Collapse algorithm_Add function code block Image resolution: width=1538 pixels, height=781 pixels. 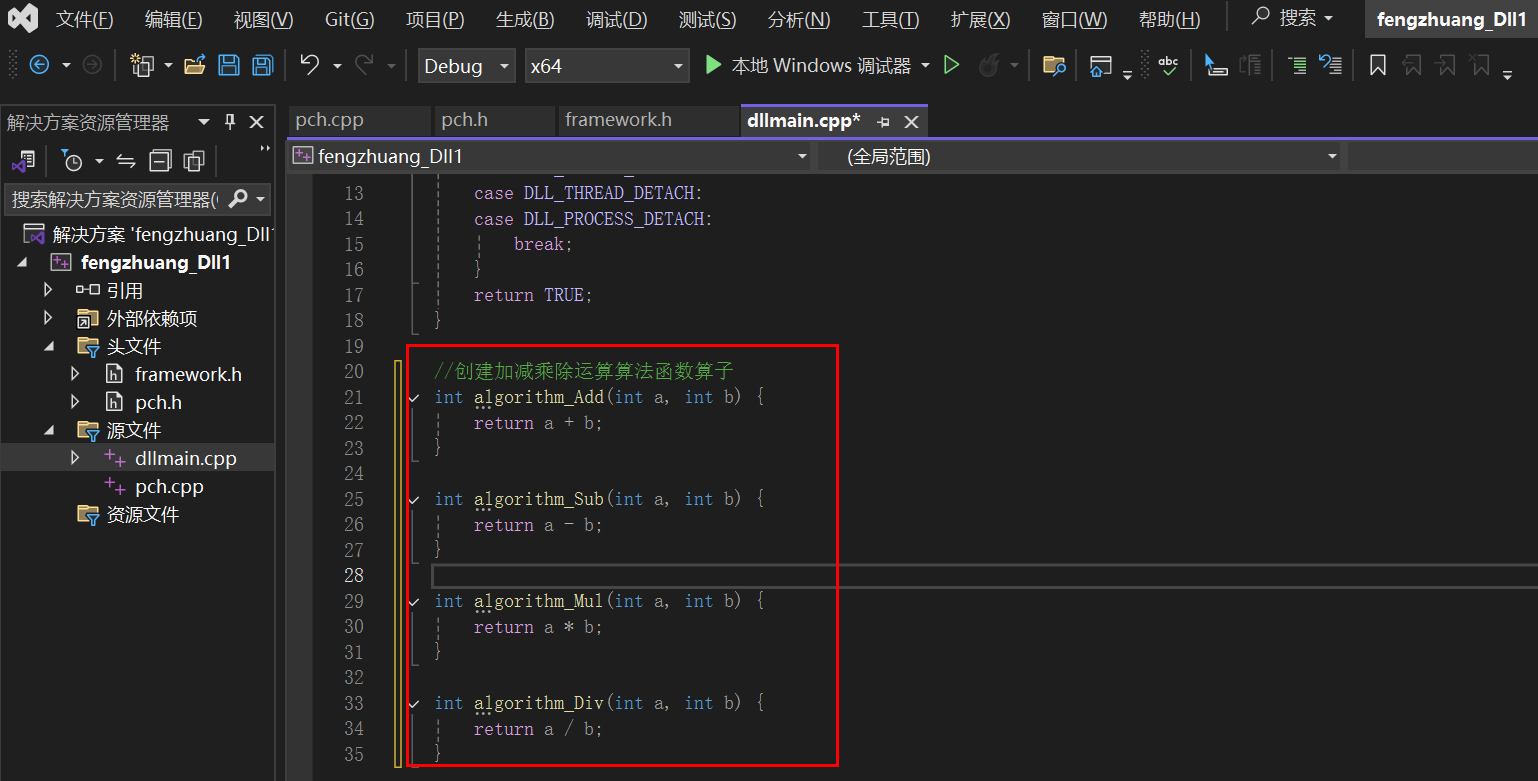pos(414,398)
